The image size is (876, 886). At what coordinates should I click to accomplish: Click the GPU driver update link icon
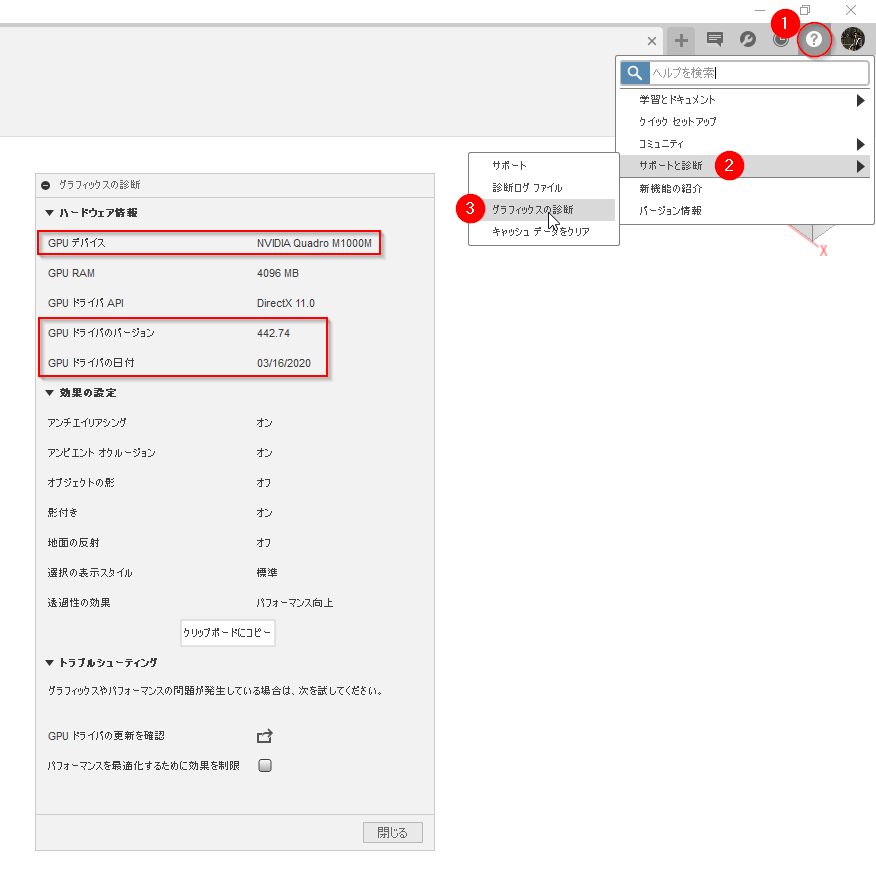pyautogui.click(x=264, y=736)
